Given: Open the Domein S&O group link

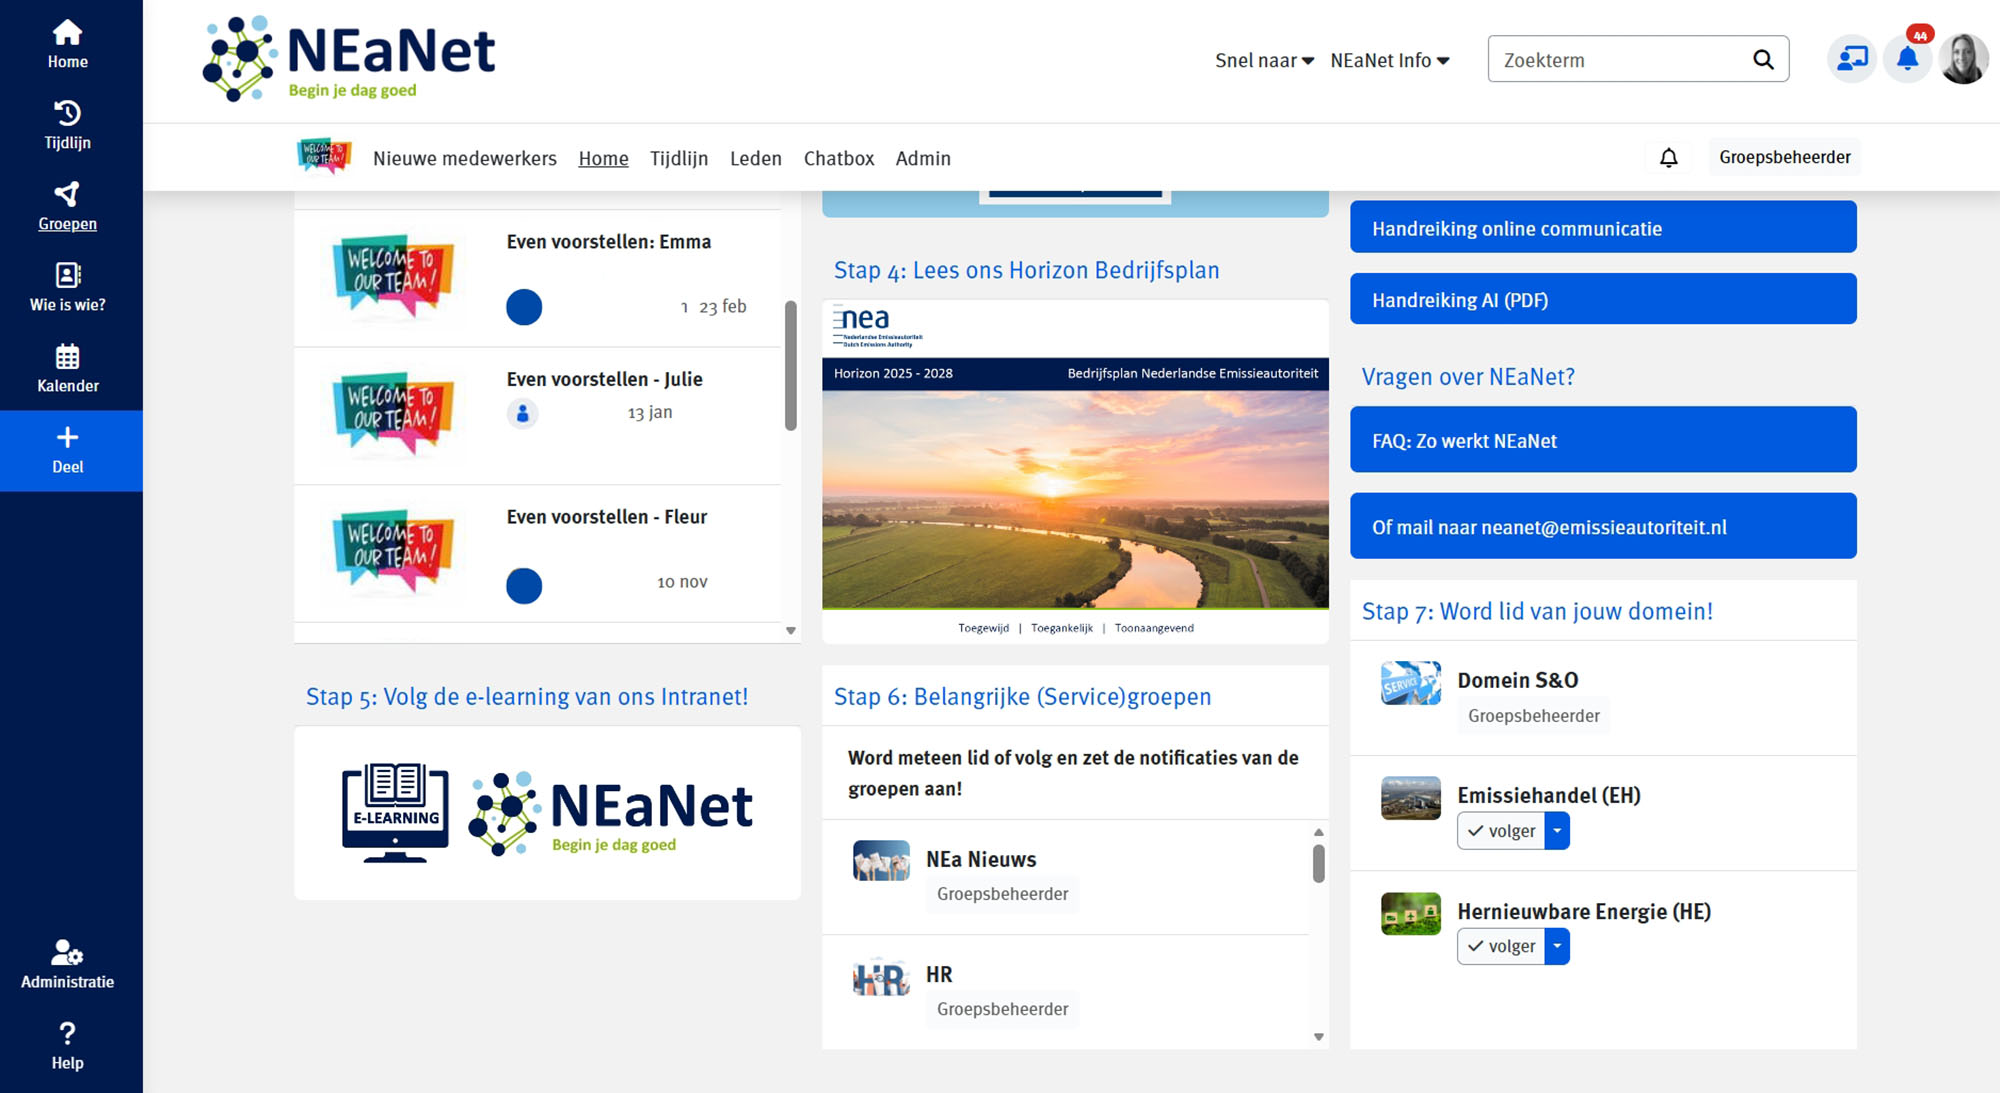Looking at the screenshot, I should (x=1518, y=681).
